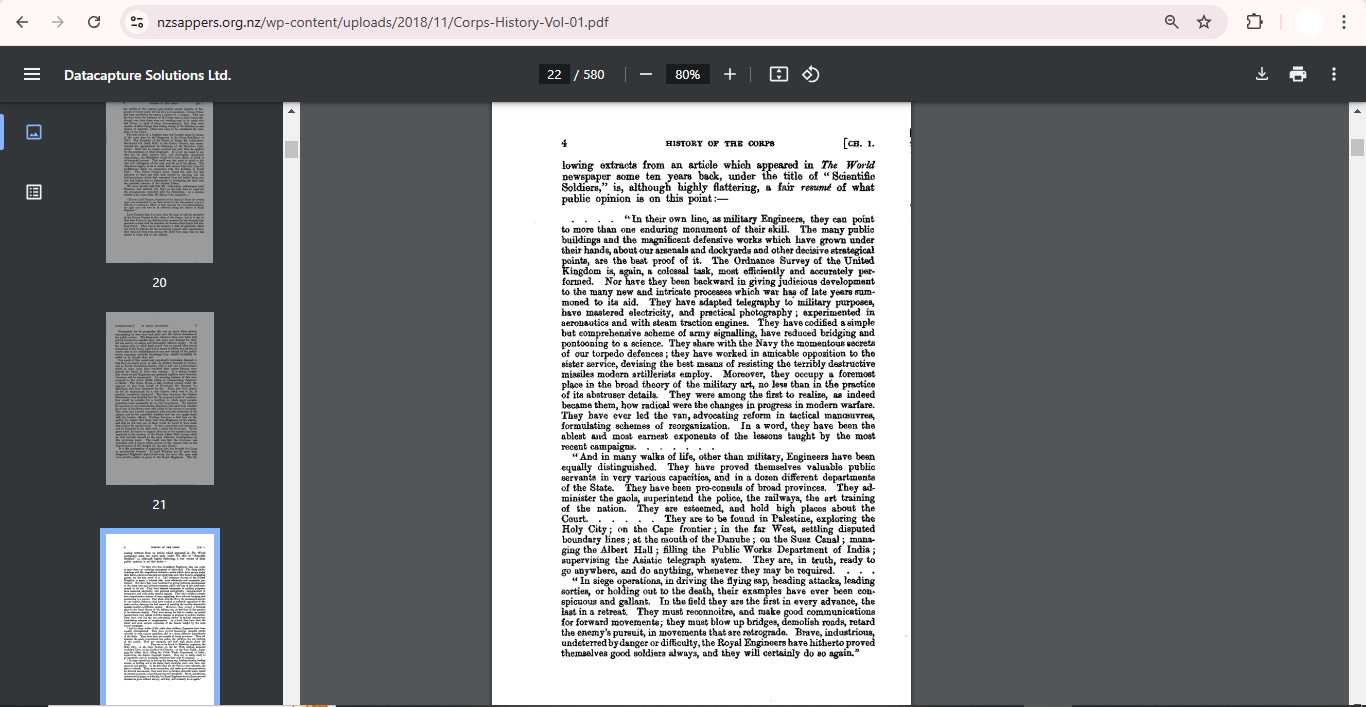Zoom out with the minus button
Viewport: 1366px width, 707px height.
[x=646, y=75]
